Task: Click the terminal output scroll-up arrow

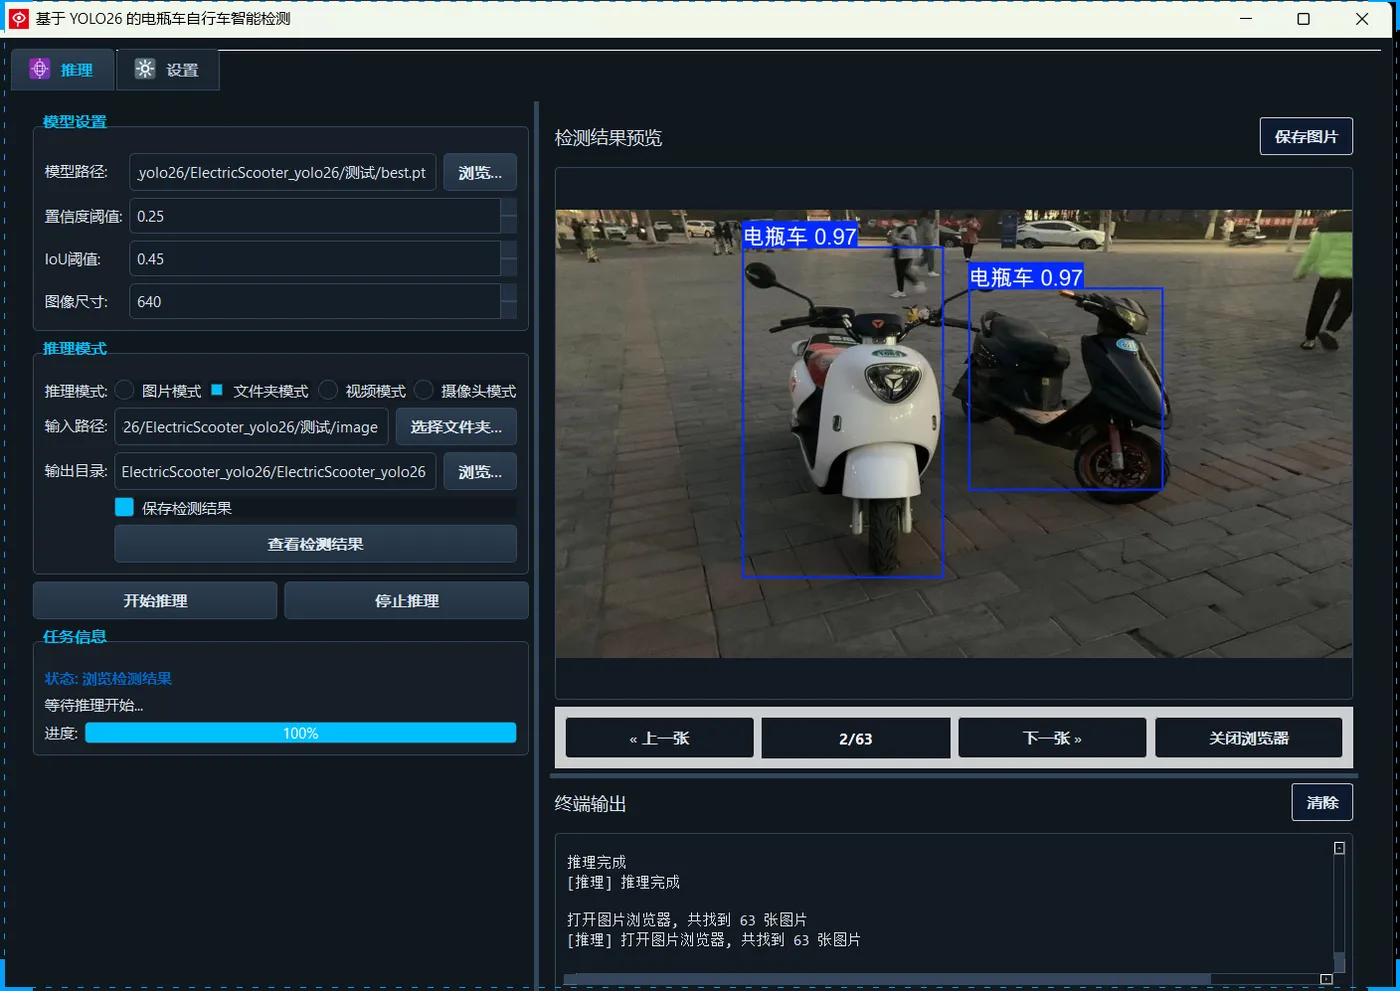Action: point(1339,848)
